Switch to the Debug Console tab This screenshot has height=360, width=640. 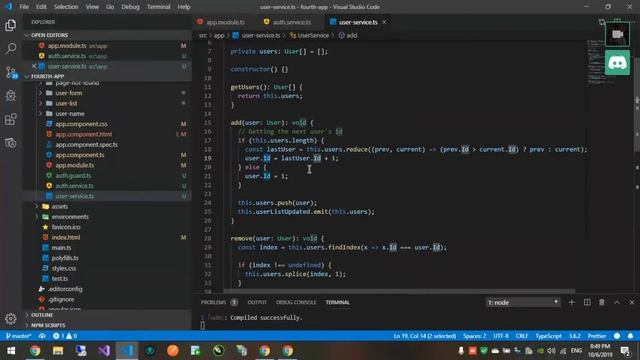(x=296, y=302)
